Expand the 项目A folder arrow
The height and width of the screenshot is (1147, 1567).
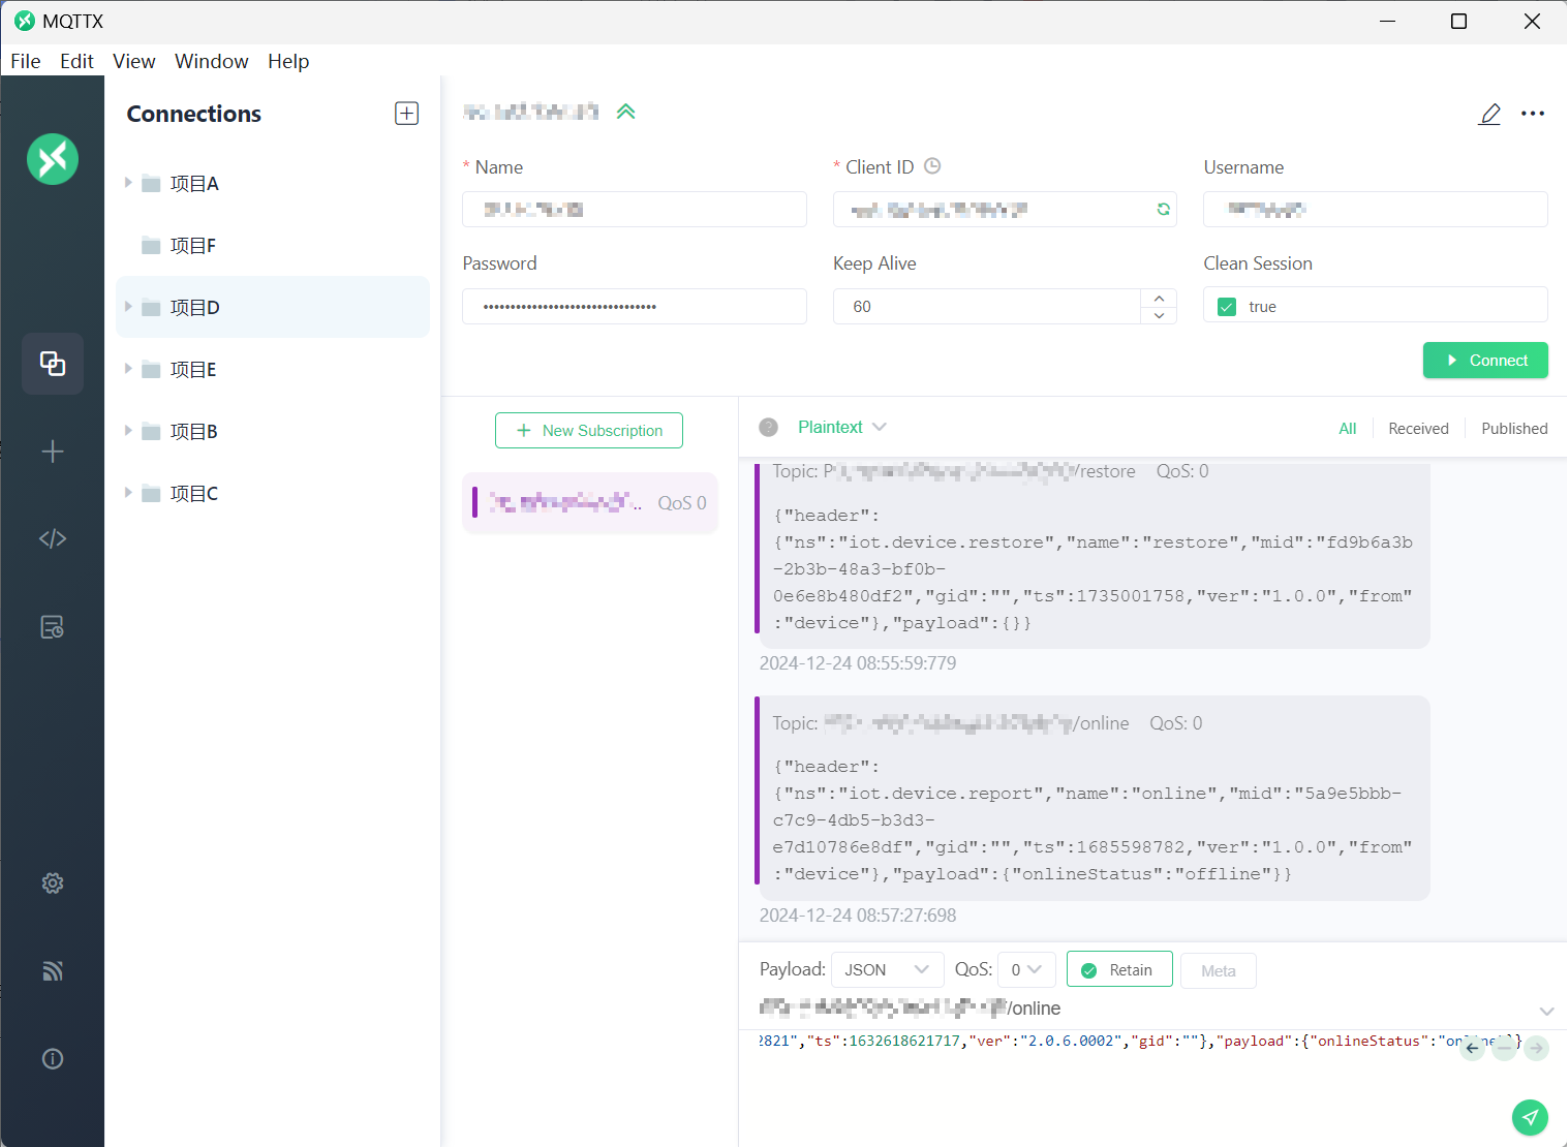click(x=128, y=182)
